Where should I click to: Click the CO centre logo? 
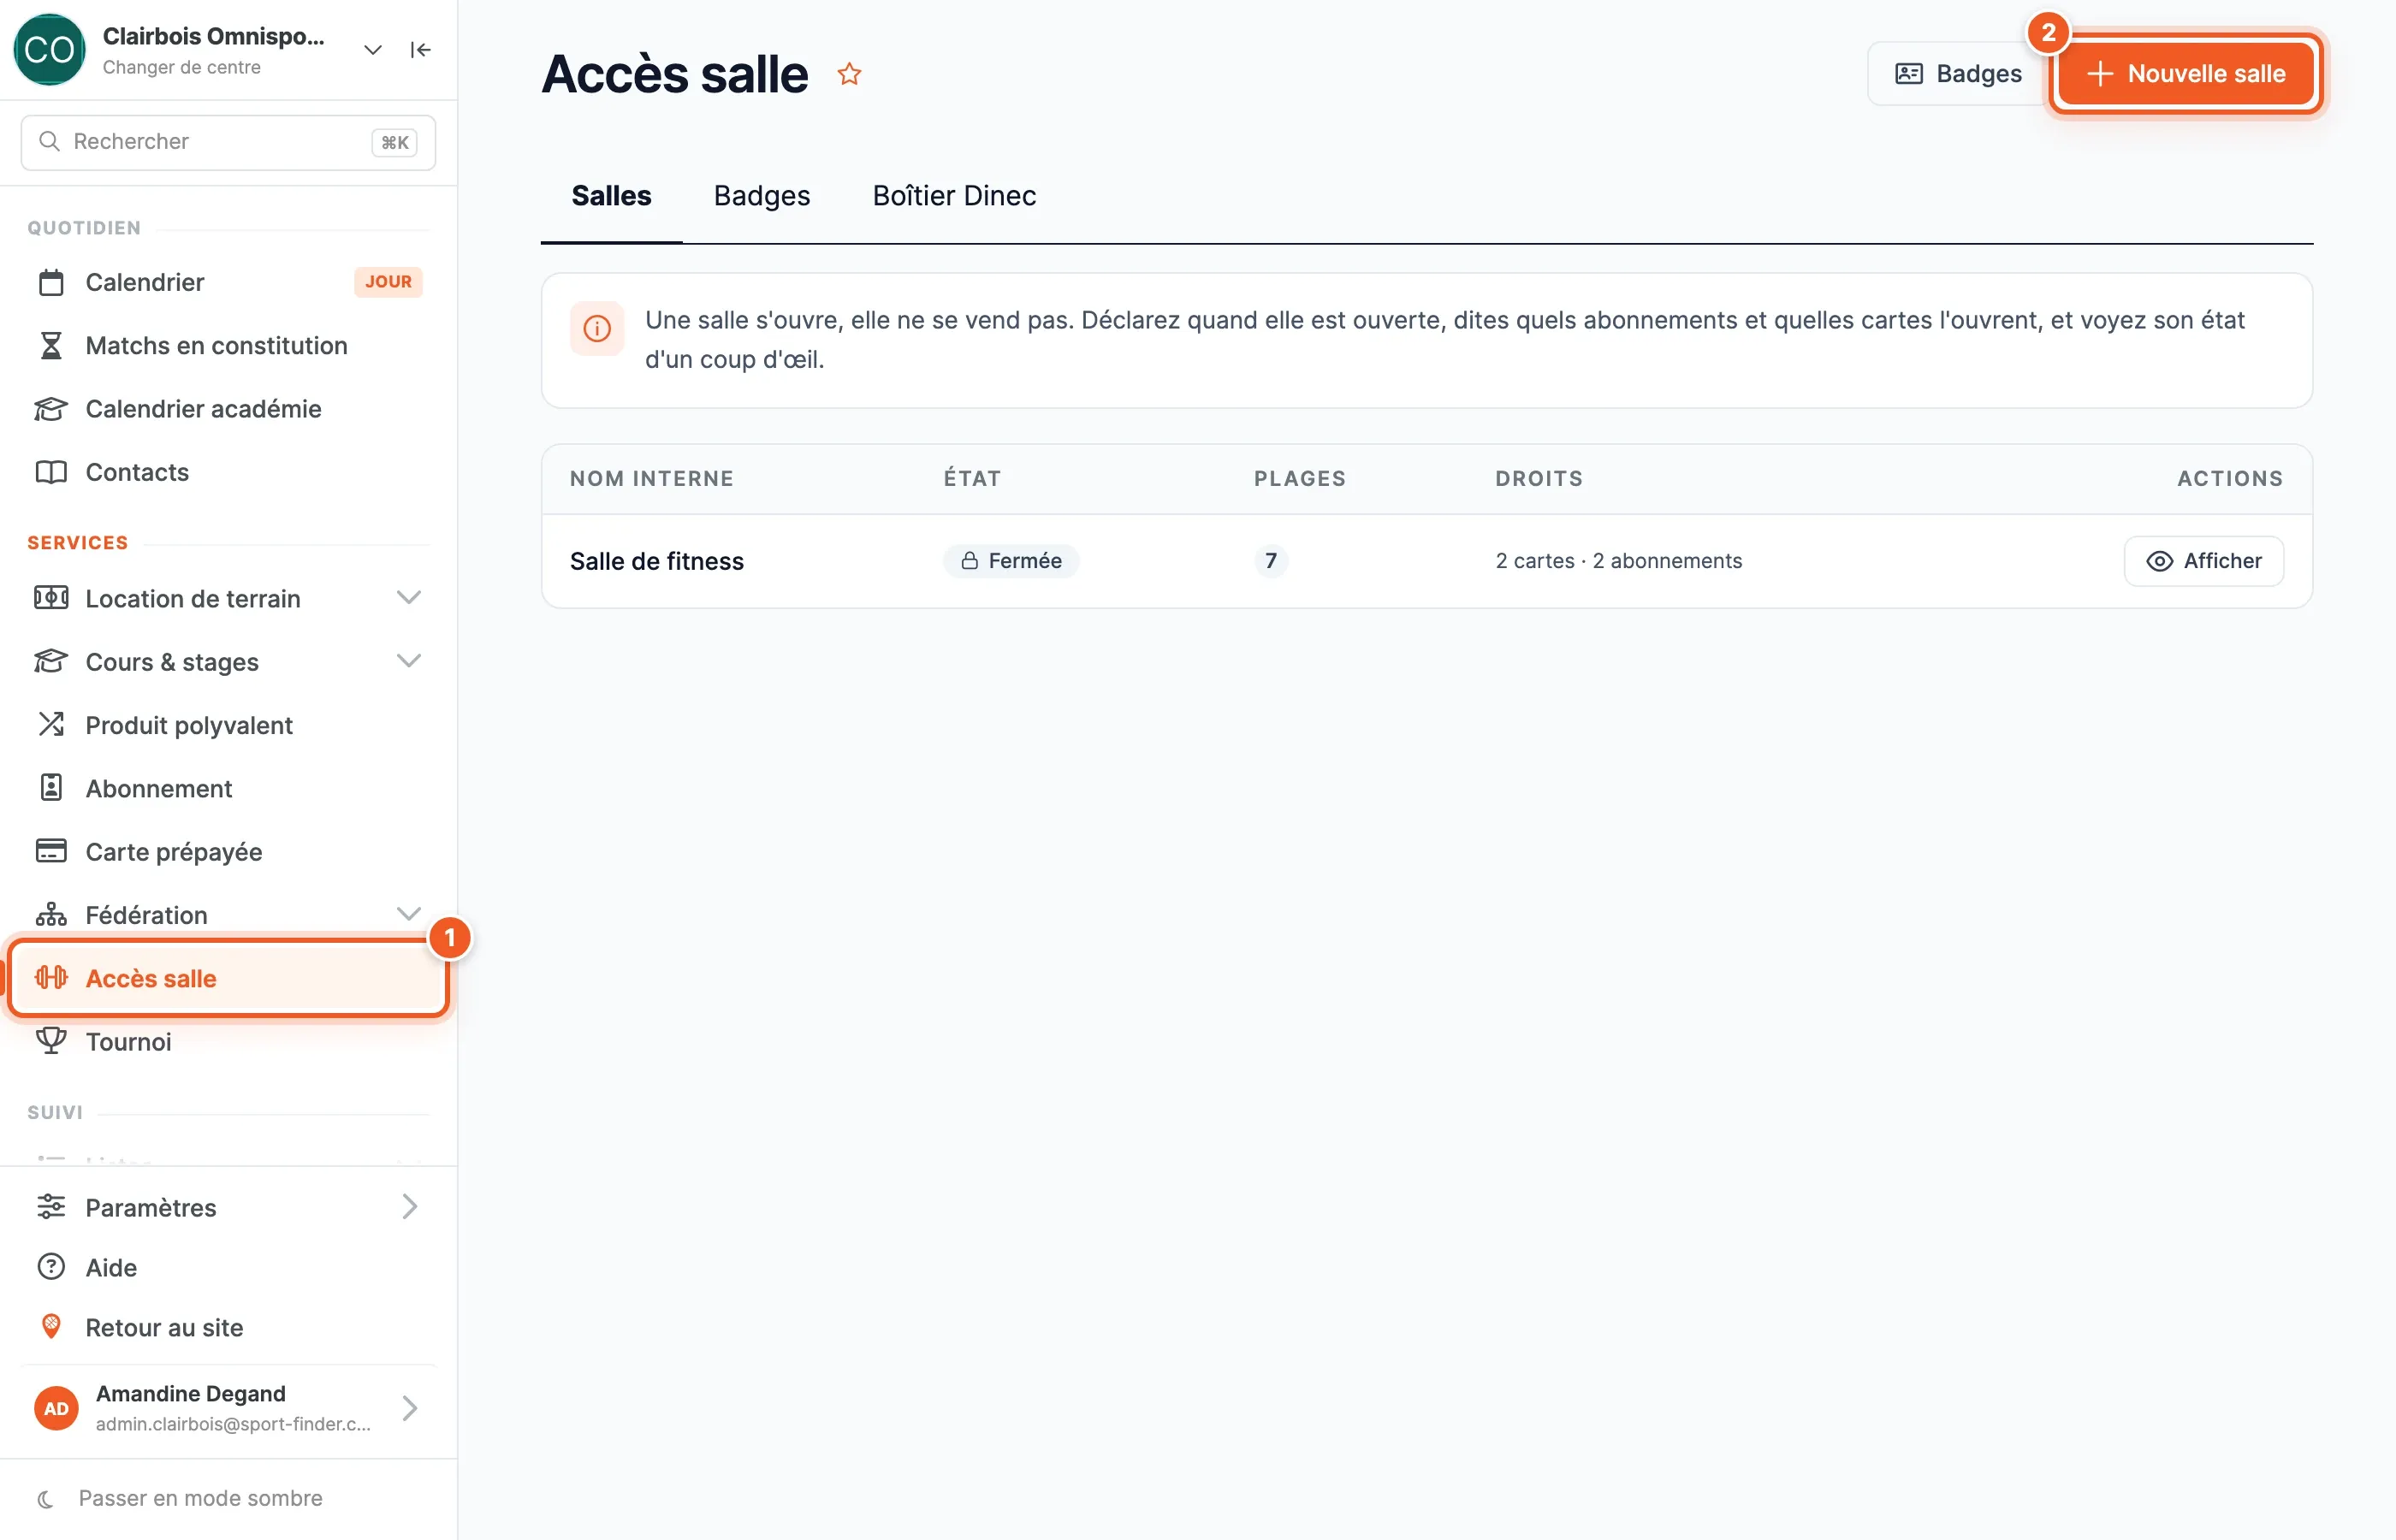point(49,50)
